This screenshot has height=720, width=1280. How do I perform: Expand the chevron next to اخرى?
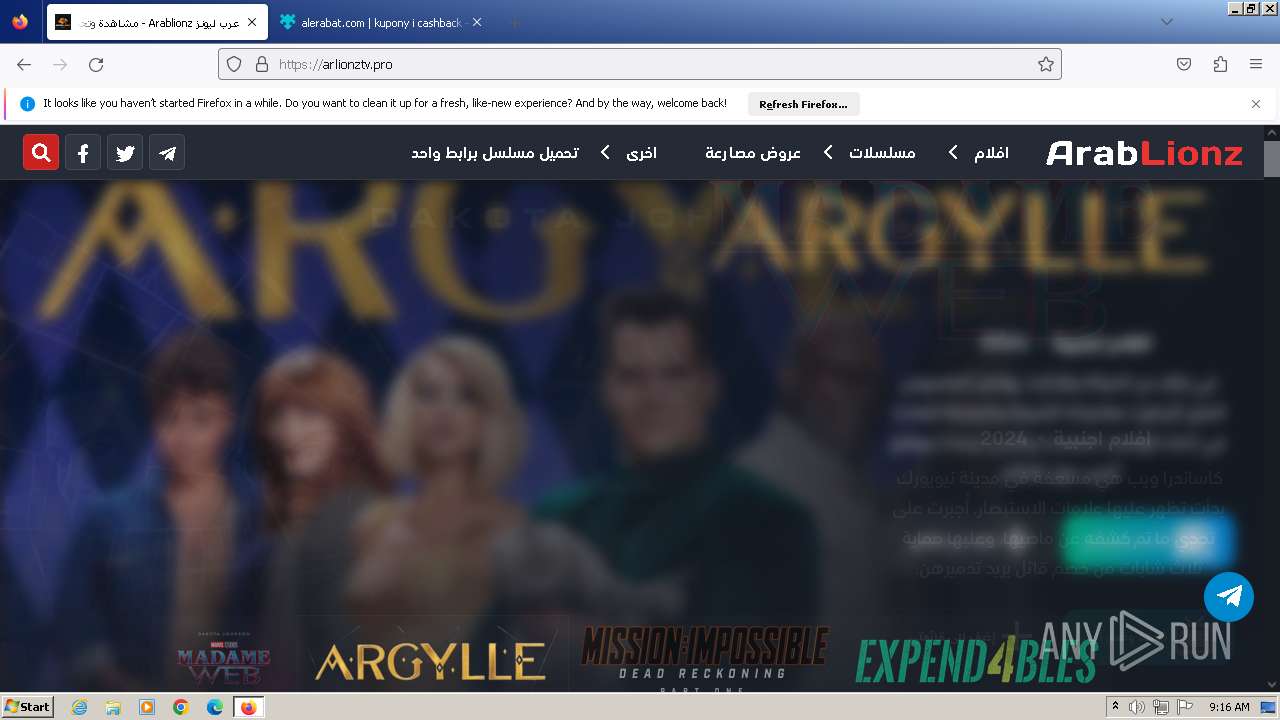click(x=605, y=152)
